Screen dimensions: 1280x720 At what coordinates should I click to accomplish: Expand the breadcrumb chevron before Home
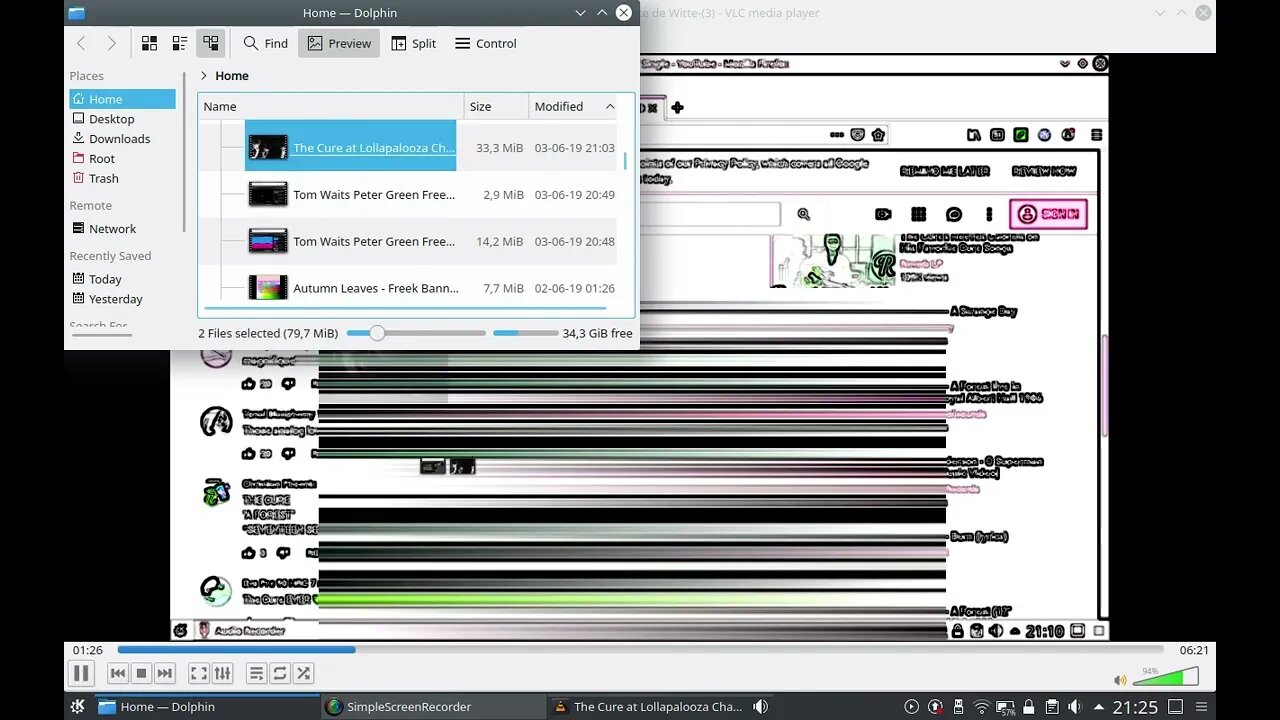click(204, 75)
